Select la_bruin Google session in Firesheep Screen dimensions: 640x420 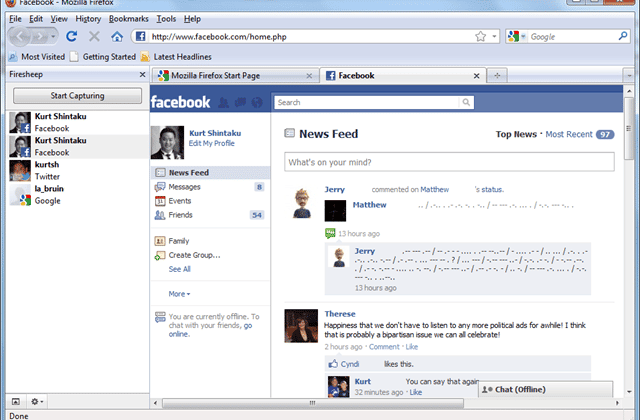point(78,195)
